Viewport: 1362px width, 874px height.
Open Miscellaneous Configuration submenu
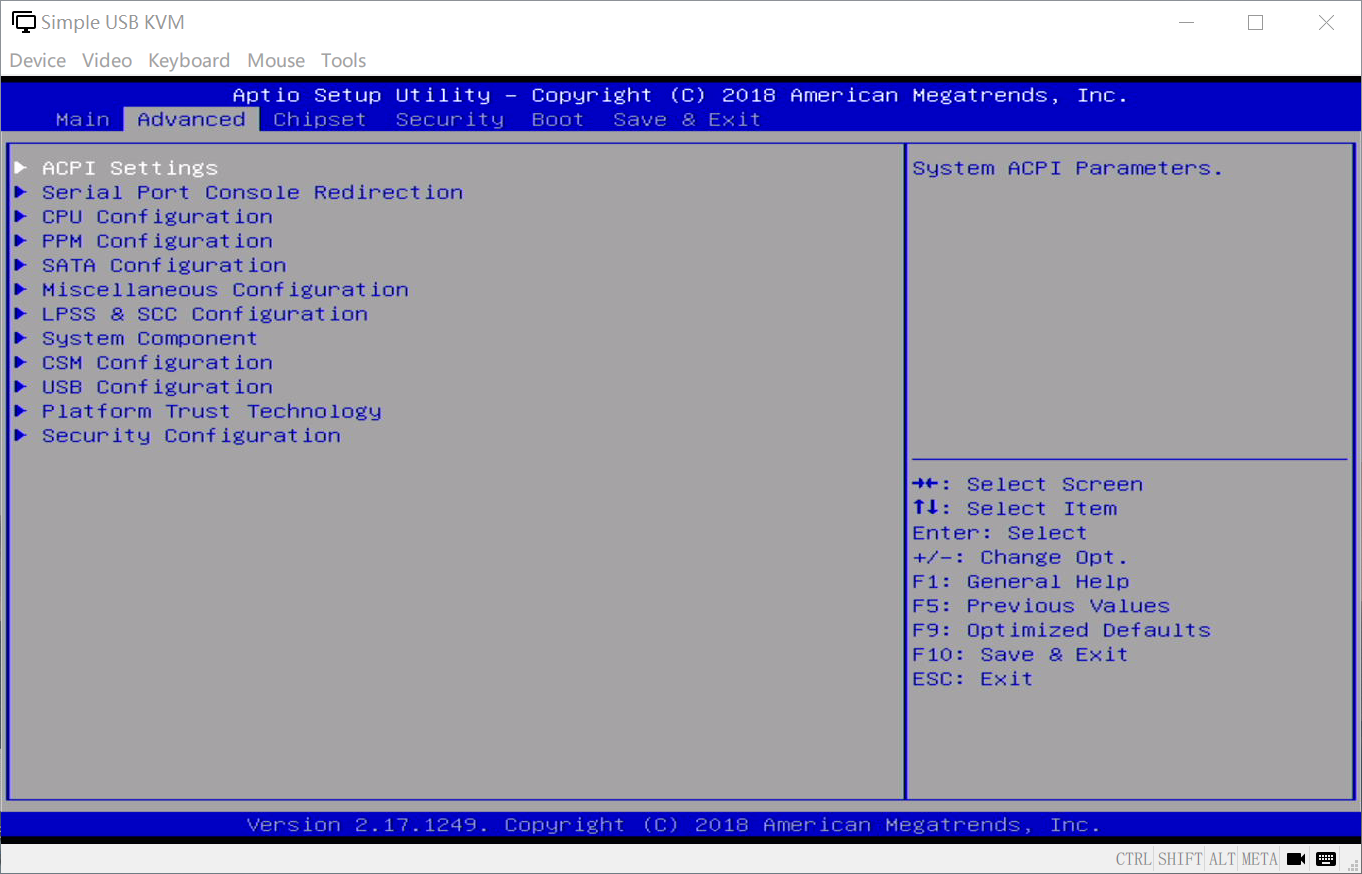click(x=225, y=289)
